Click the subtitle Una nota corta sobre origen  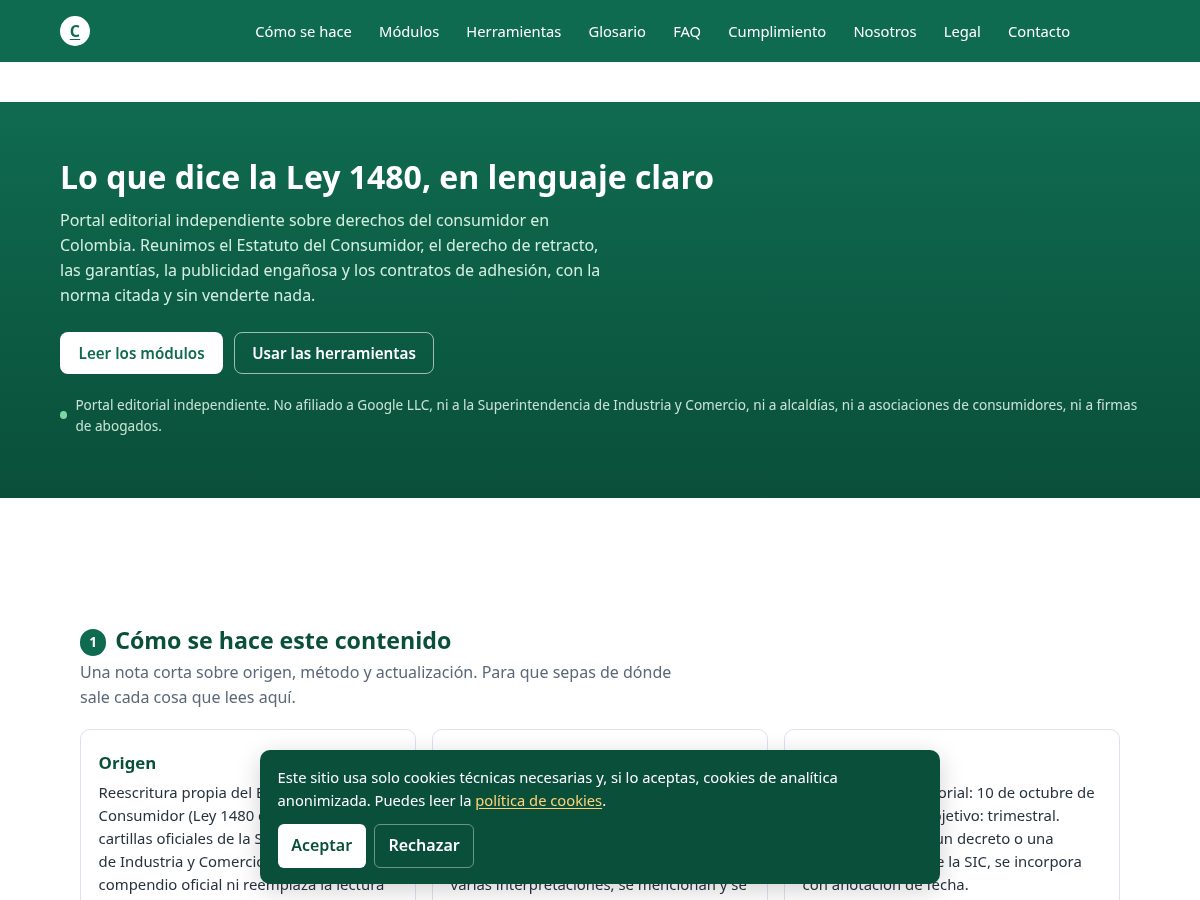[x=375, y=684]
